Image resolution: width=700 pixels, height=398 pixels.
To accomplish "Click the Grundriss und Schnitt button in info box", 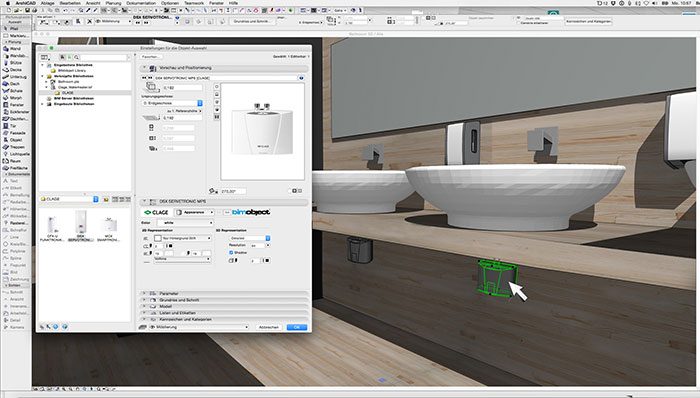I will [252, 21].
